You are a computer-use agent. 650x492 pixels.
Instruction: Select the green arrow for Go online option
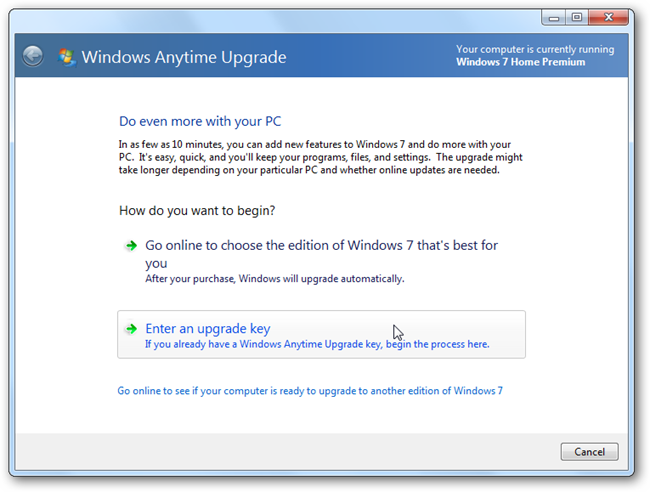coord(131,246)
